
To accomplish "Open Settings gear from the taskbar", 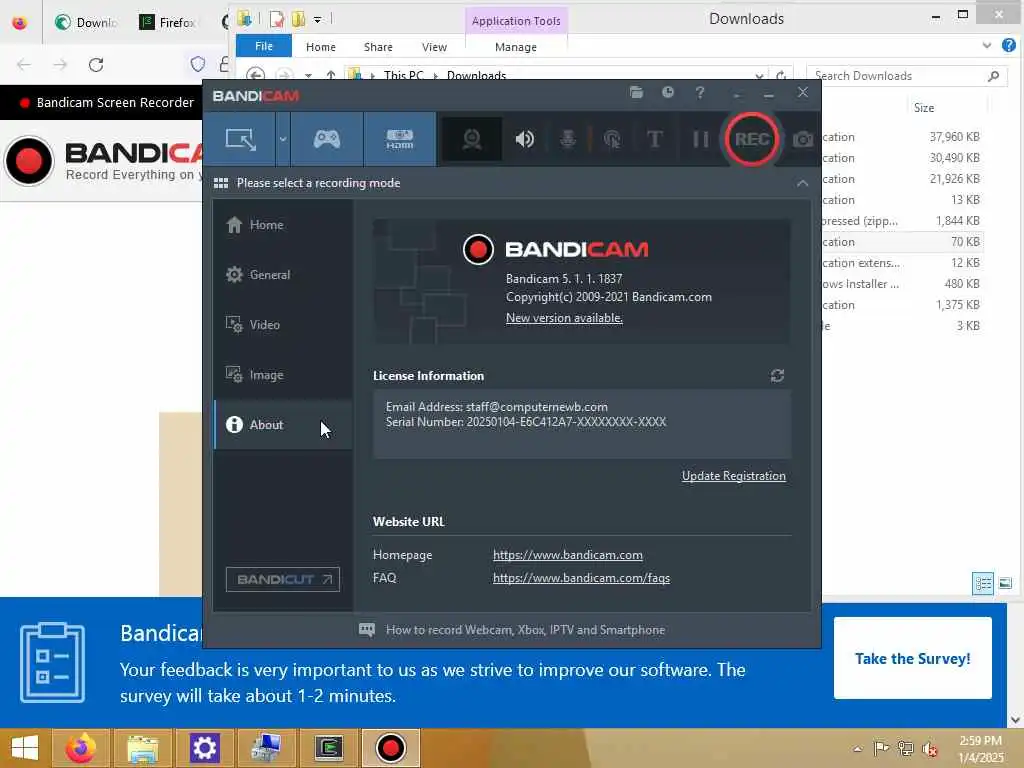I will [x=204, y=748].
